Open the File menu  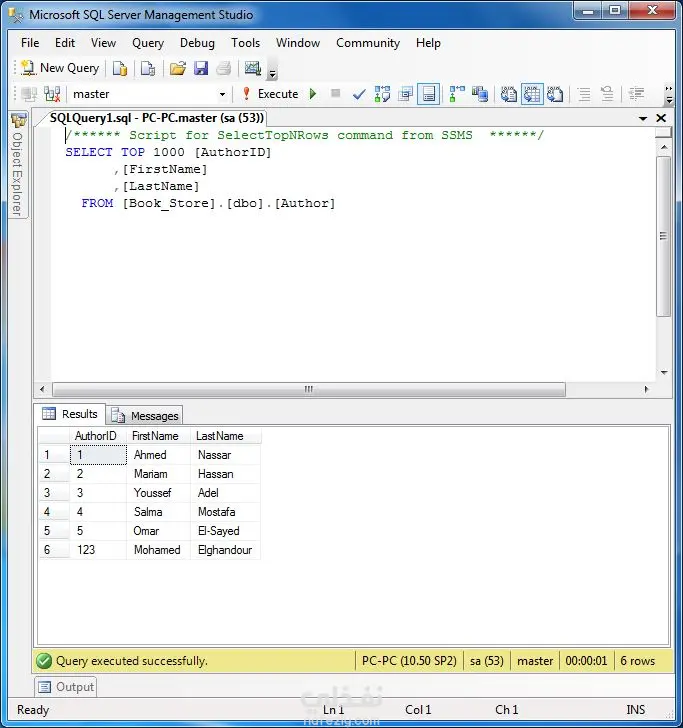point(30,43)
